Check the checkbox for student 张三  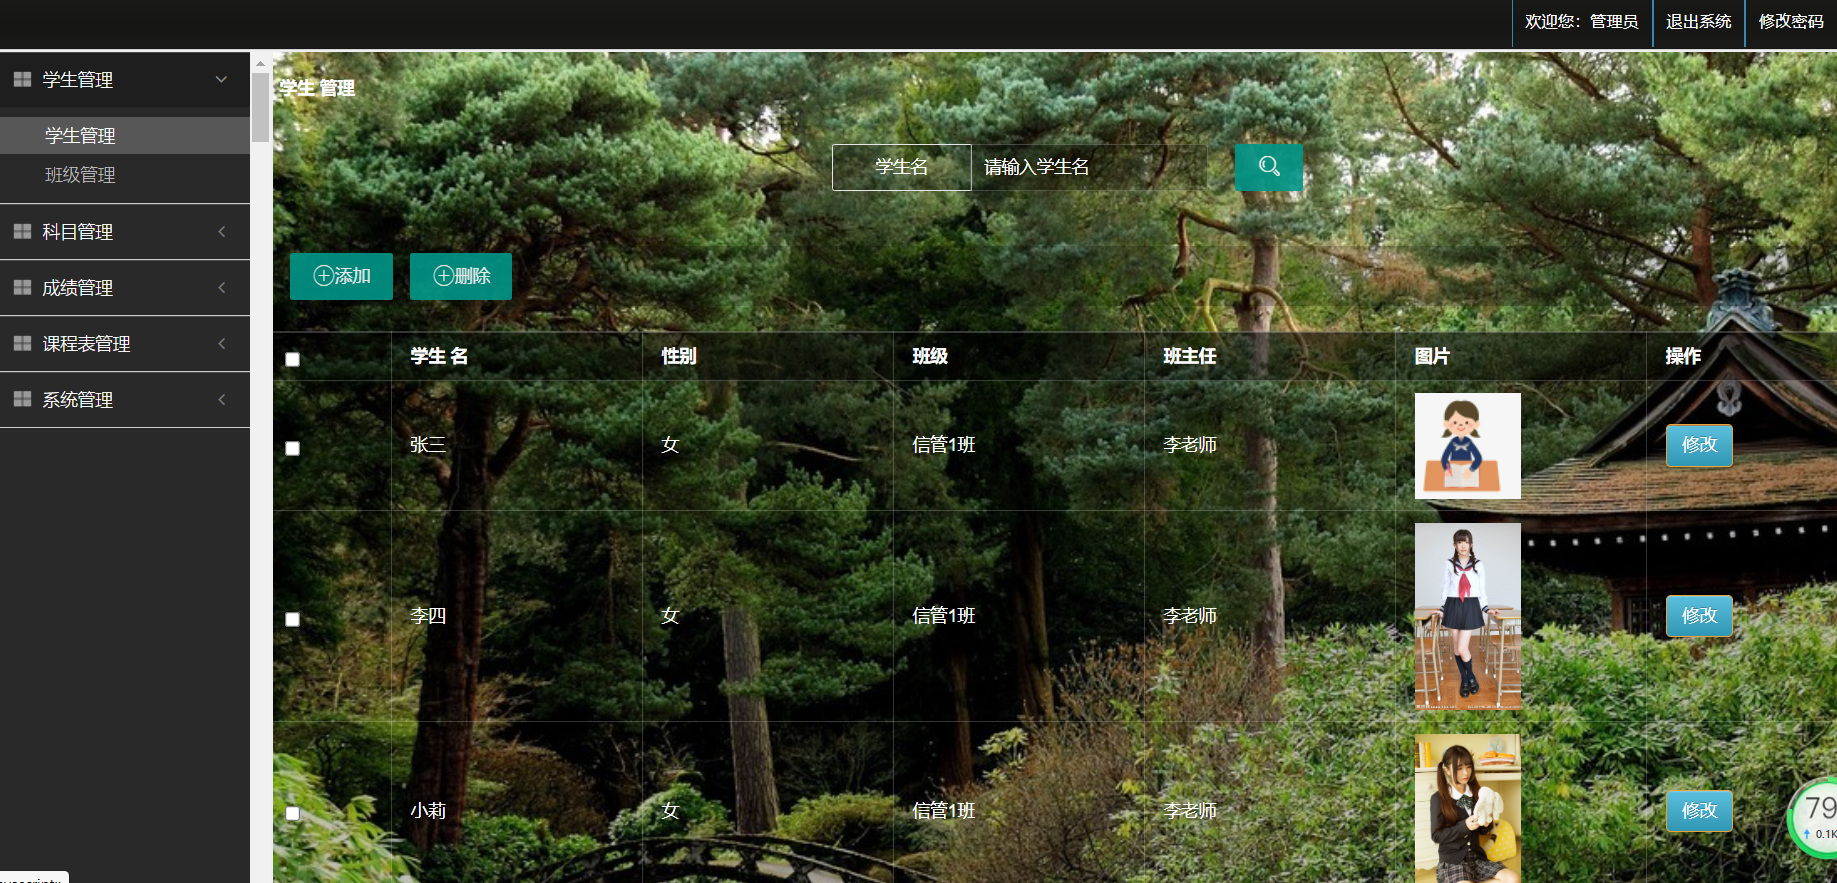(292, 448)
